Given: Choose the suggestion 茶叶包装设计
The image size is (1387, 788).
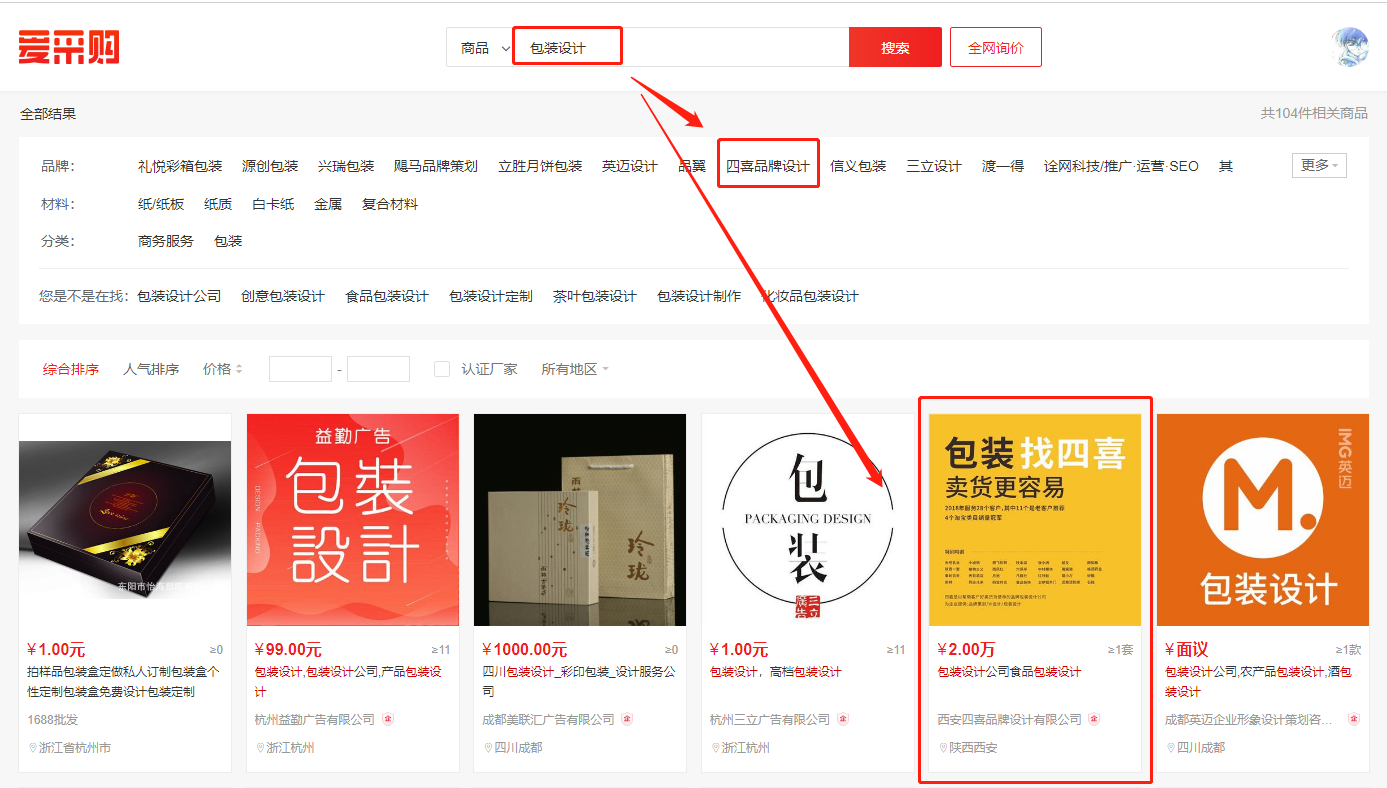Looking at the screenshot, I should tap(595, 296).
